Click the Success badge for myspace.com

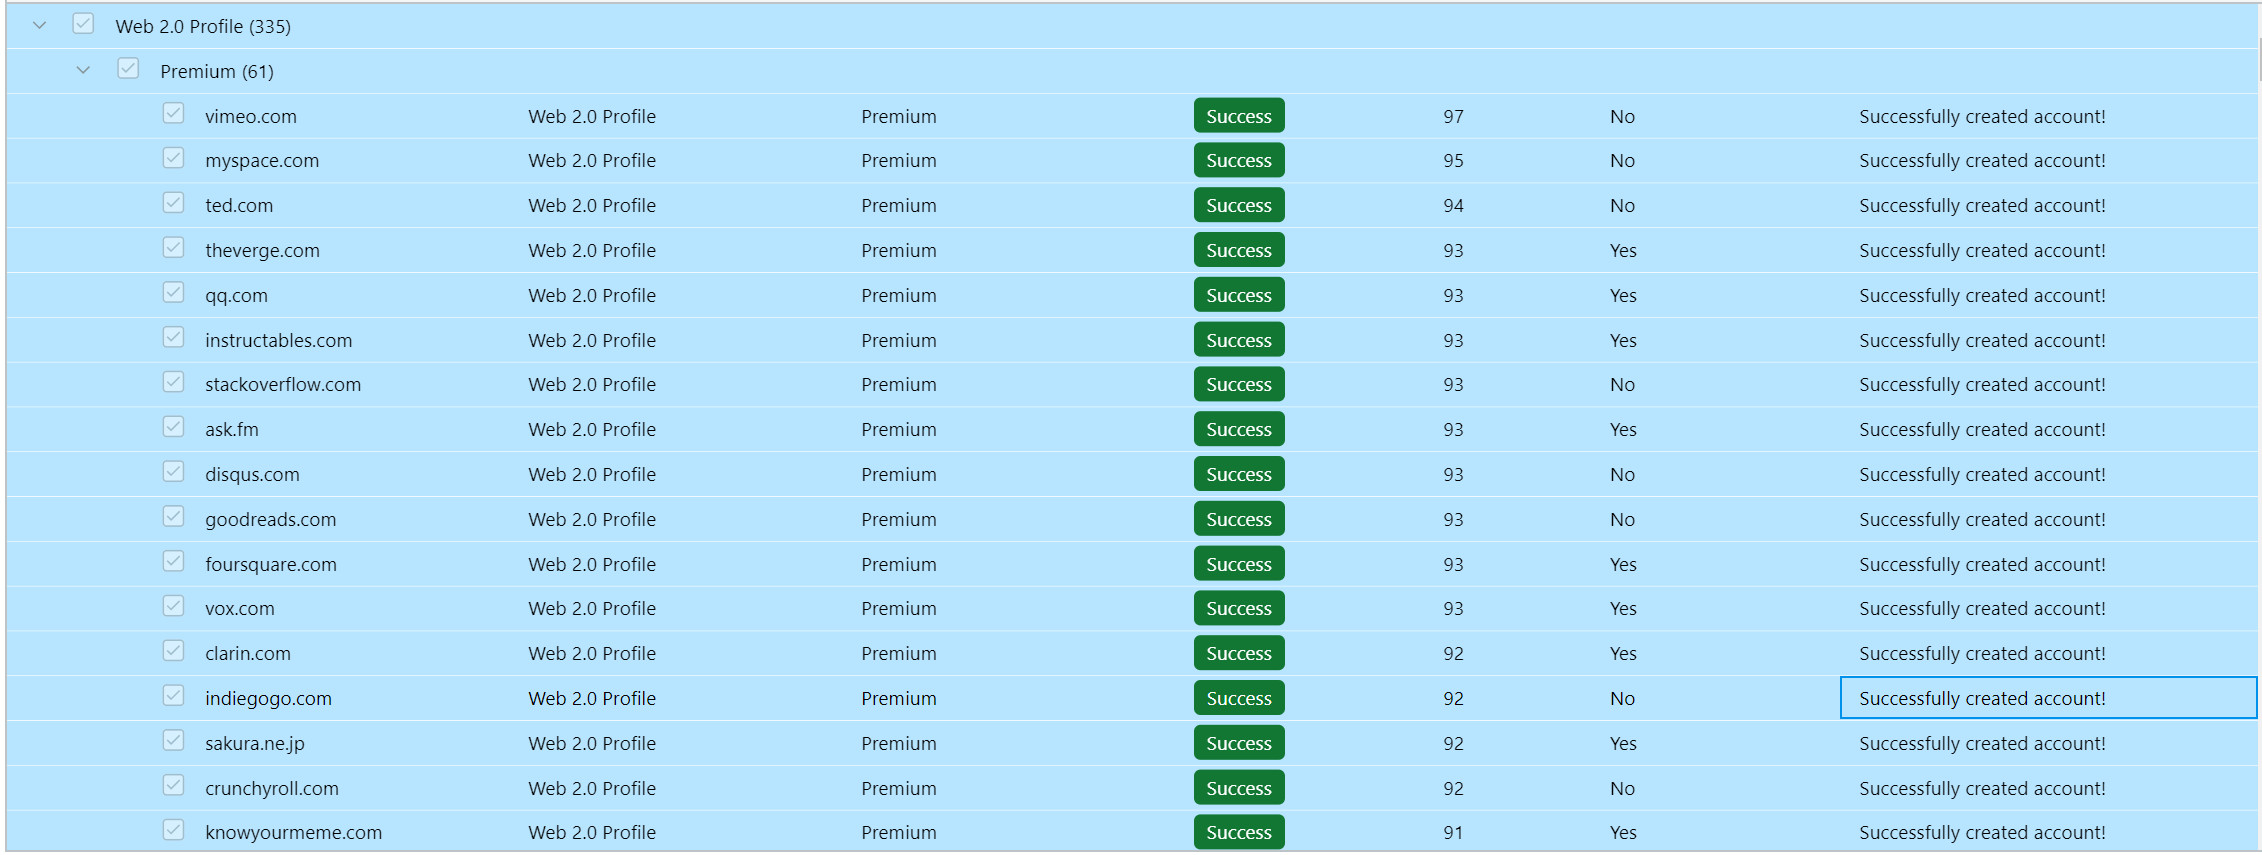click(1239, 160)
